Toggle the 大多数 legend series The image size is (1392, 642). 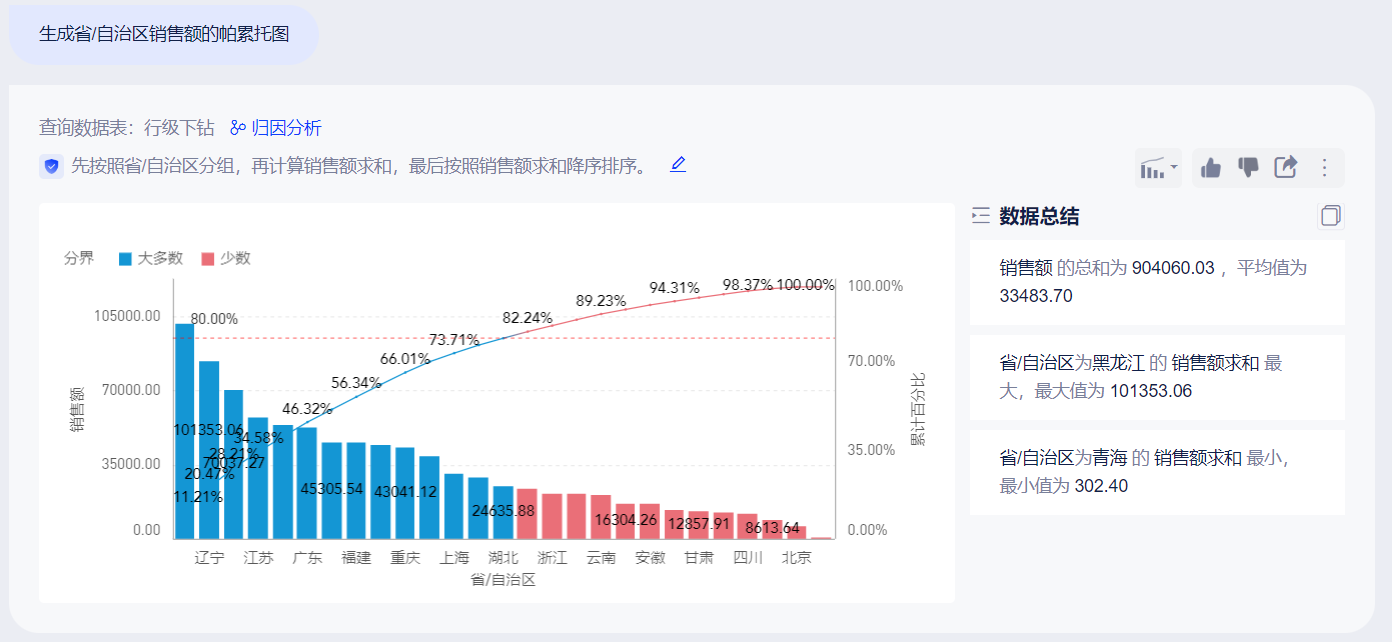tap(150, 258)
